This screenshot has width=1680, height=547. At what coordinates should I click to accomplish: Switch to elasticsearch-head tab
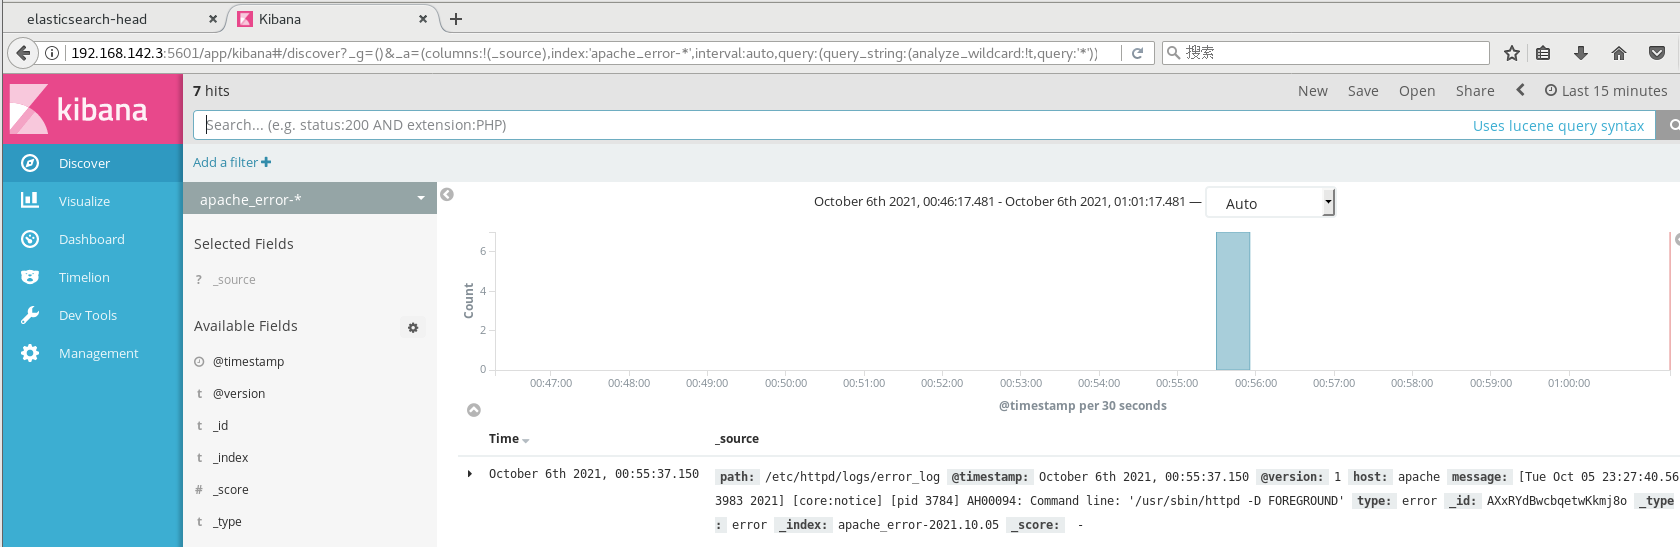click(x=113, y=19)
